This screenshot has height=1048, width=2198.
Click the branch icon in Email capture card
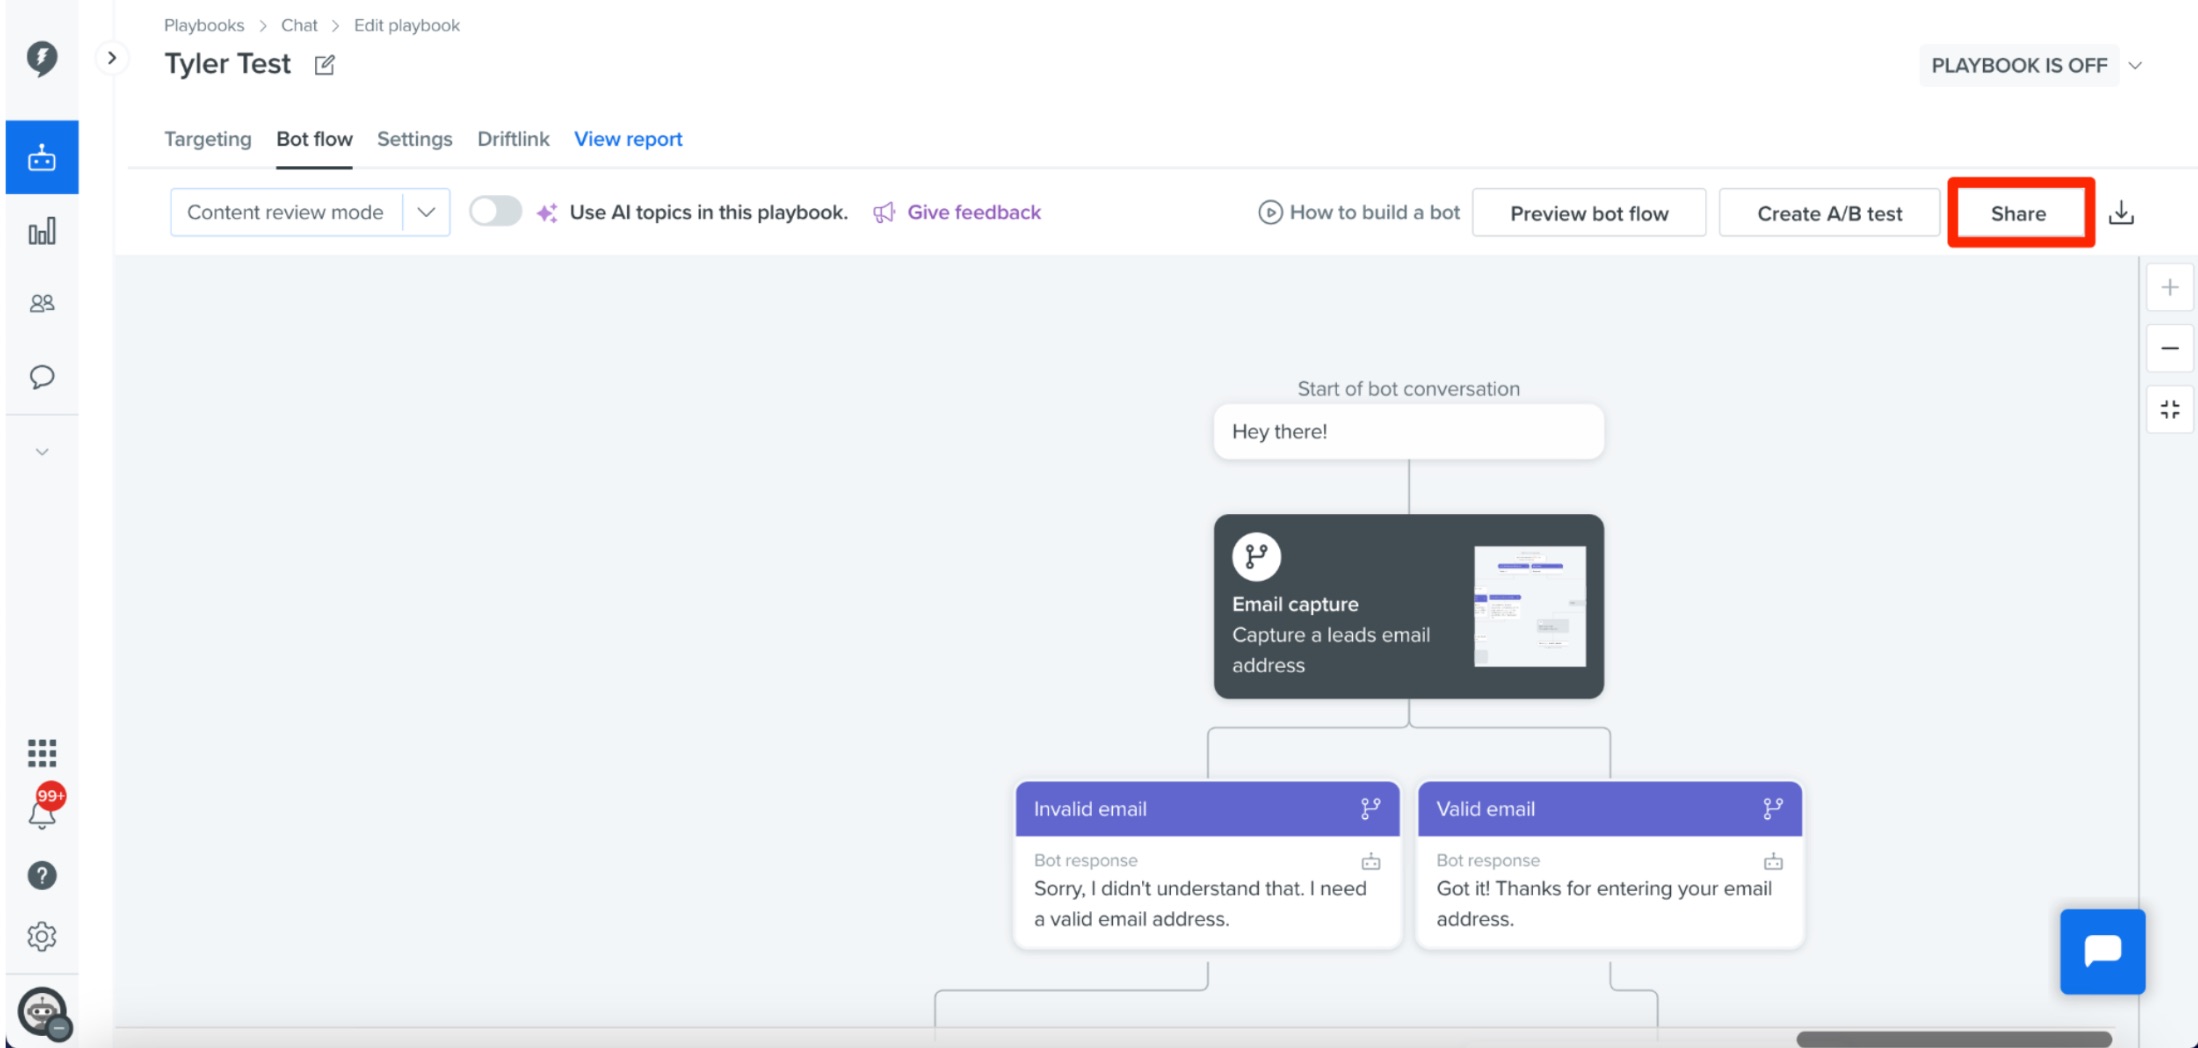tap(1256, 557)
